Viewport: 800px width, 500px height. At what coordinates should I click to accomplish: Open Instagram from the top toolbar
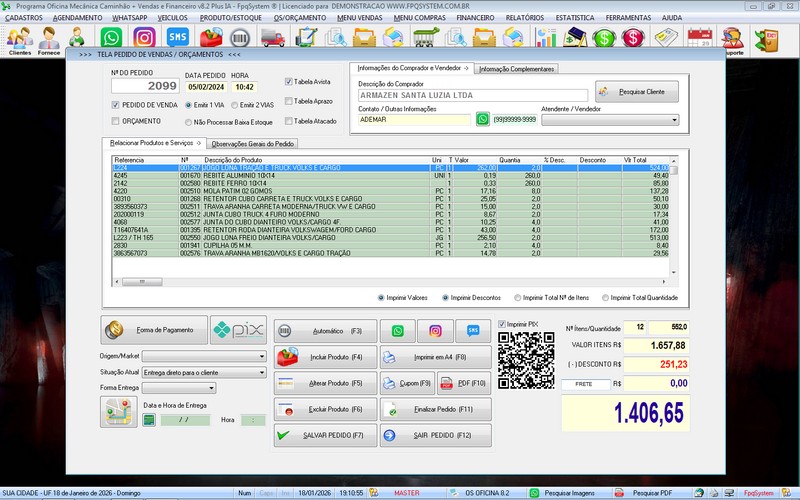tap(144, 38)
